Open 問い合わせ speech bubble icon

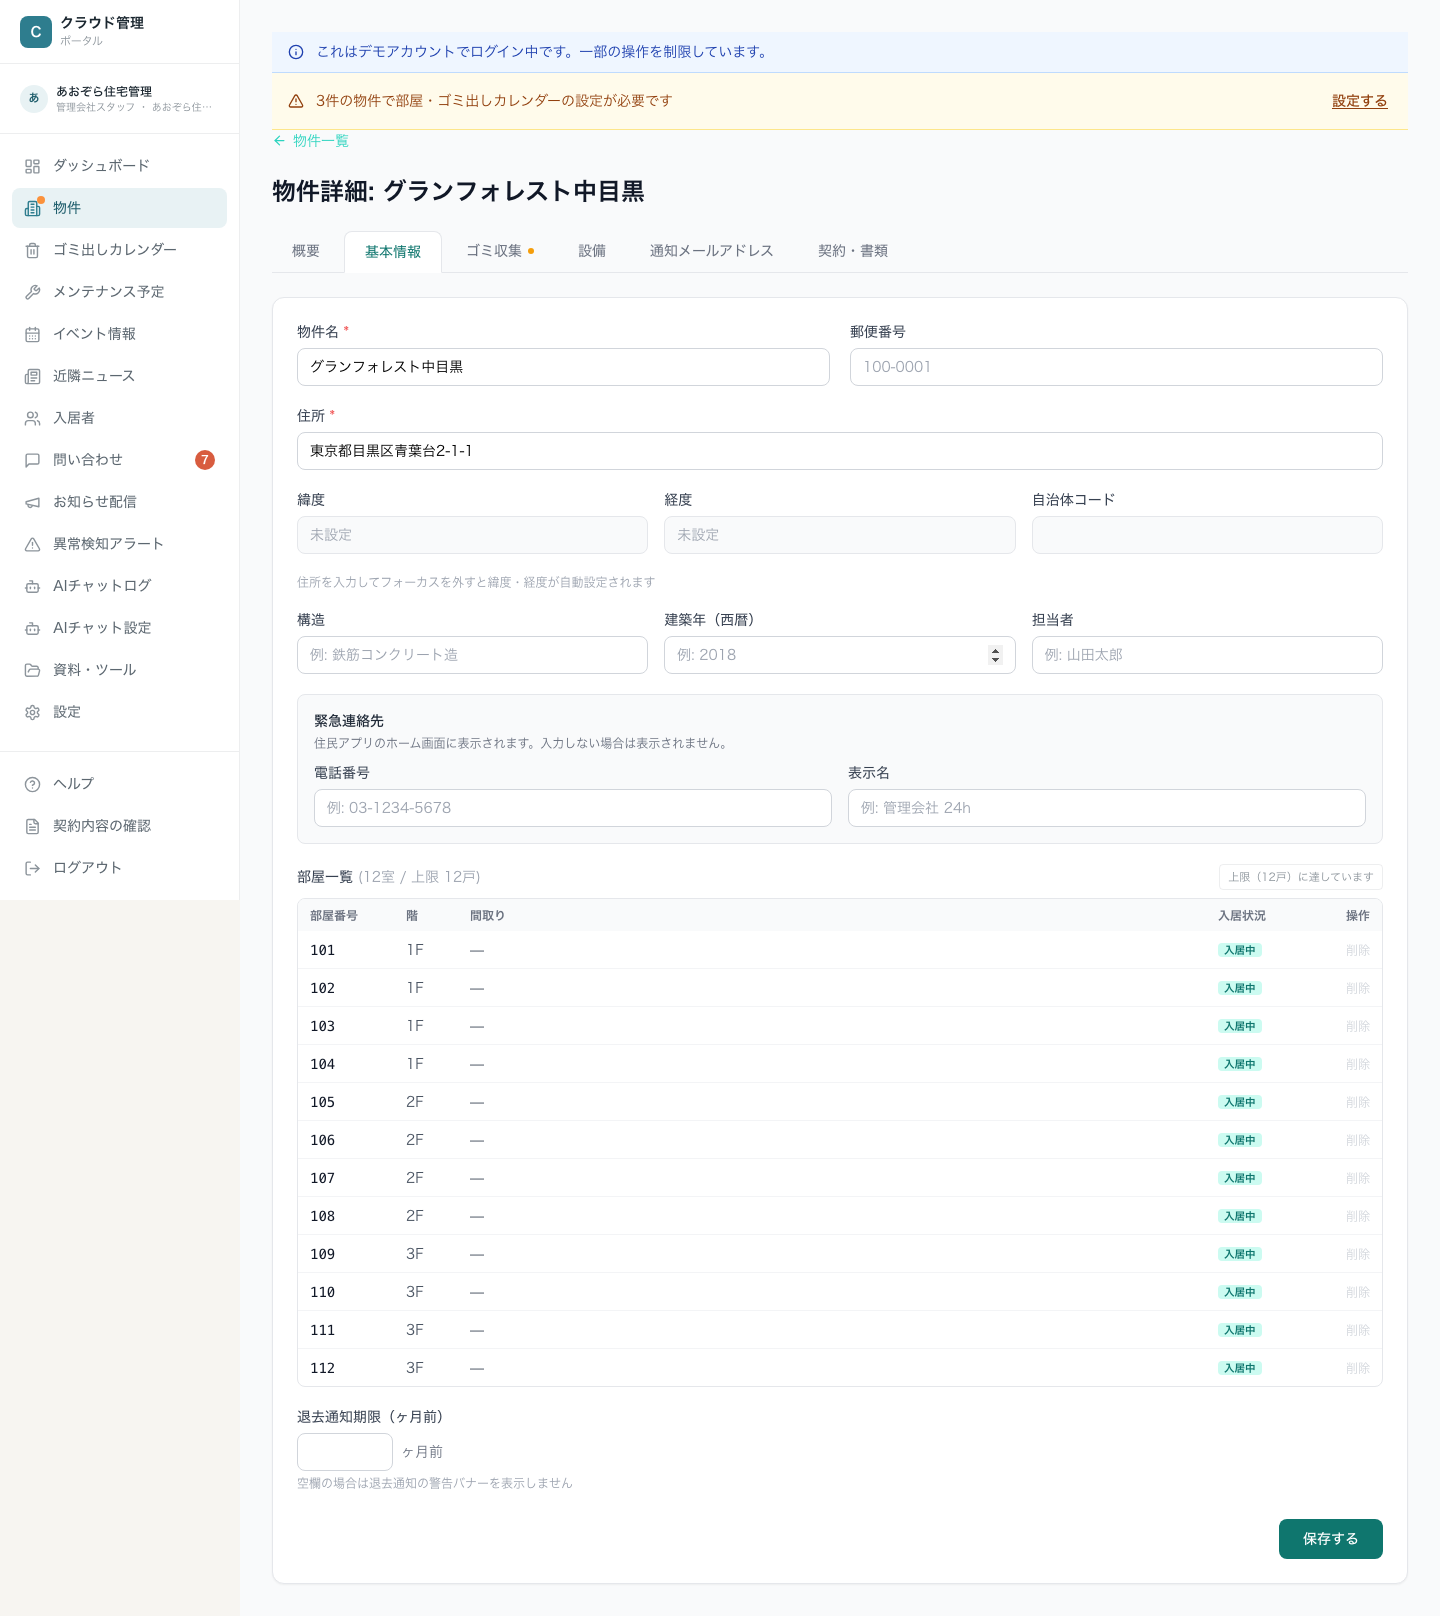click(x=33, y=460)
